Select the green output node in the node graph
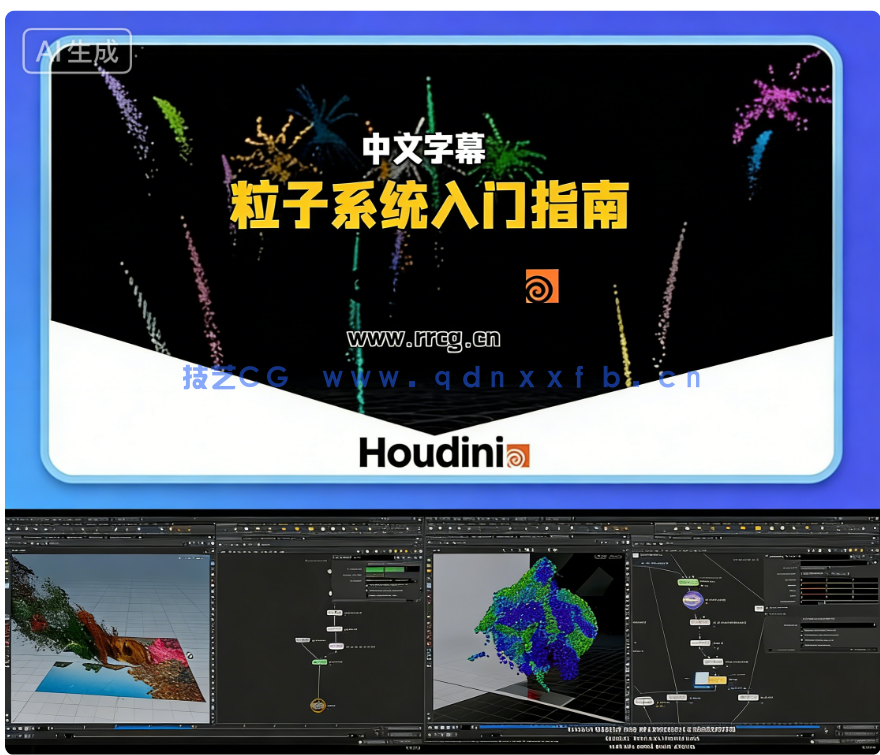Screen dimensions: 880x755 pyautogui.click(x=318, y=661)
